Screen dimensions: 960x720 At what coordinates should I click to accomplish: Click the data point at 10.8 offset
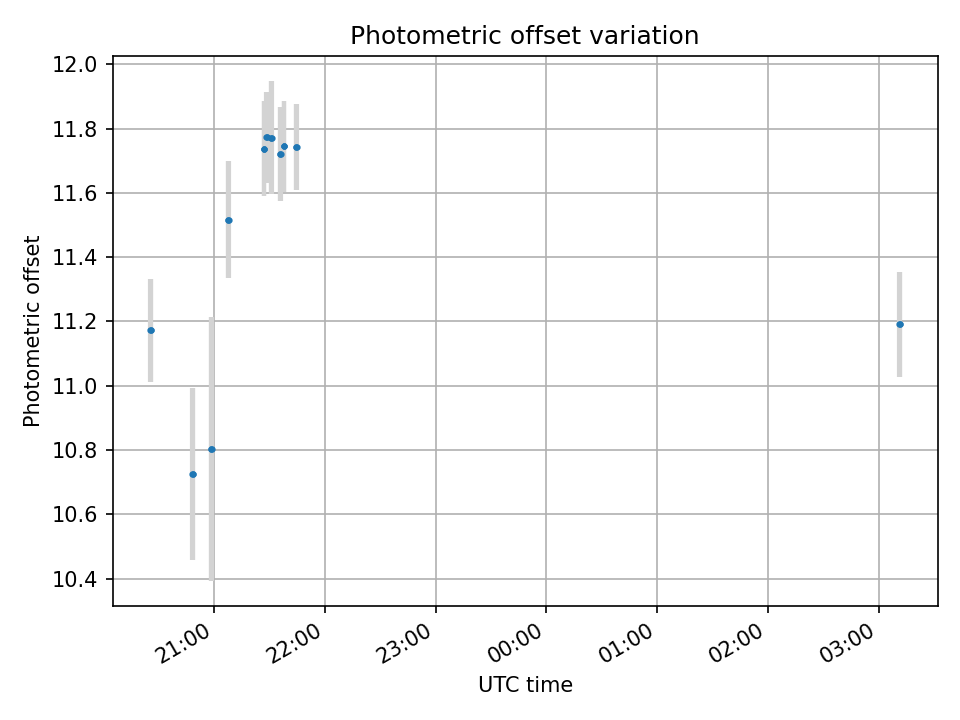(211, 449)
